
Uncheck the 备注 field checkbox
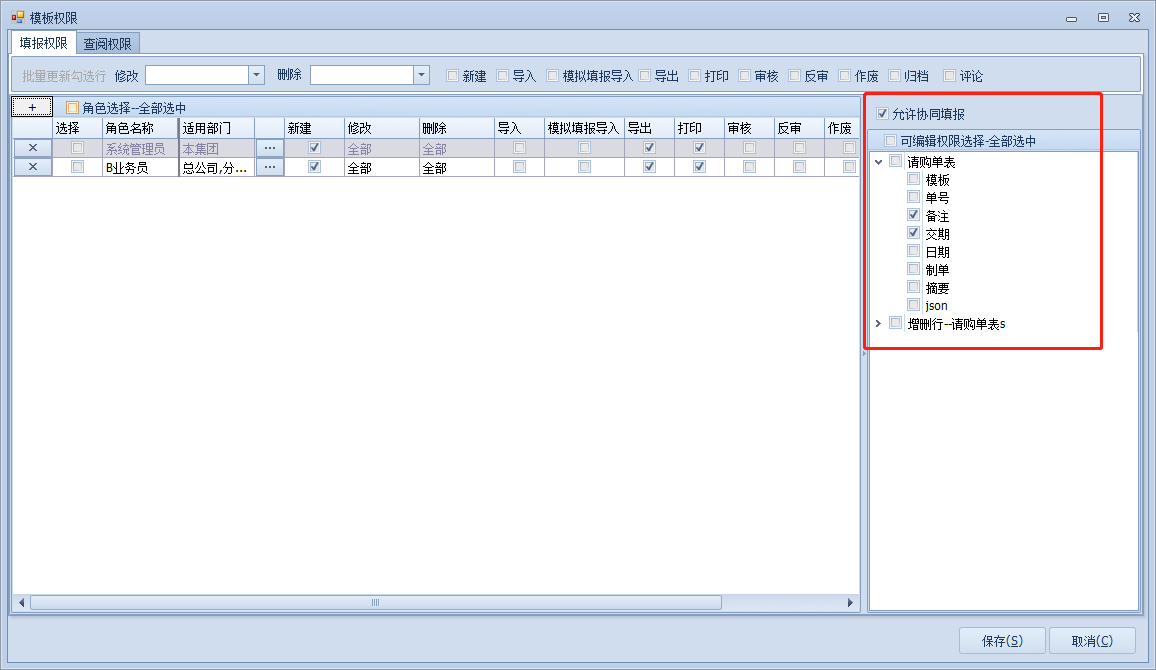coord(913,215)
